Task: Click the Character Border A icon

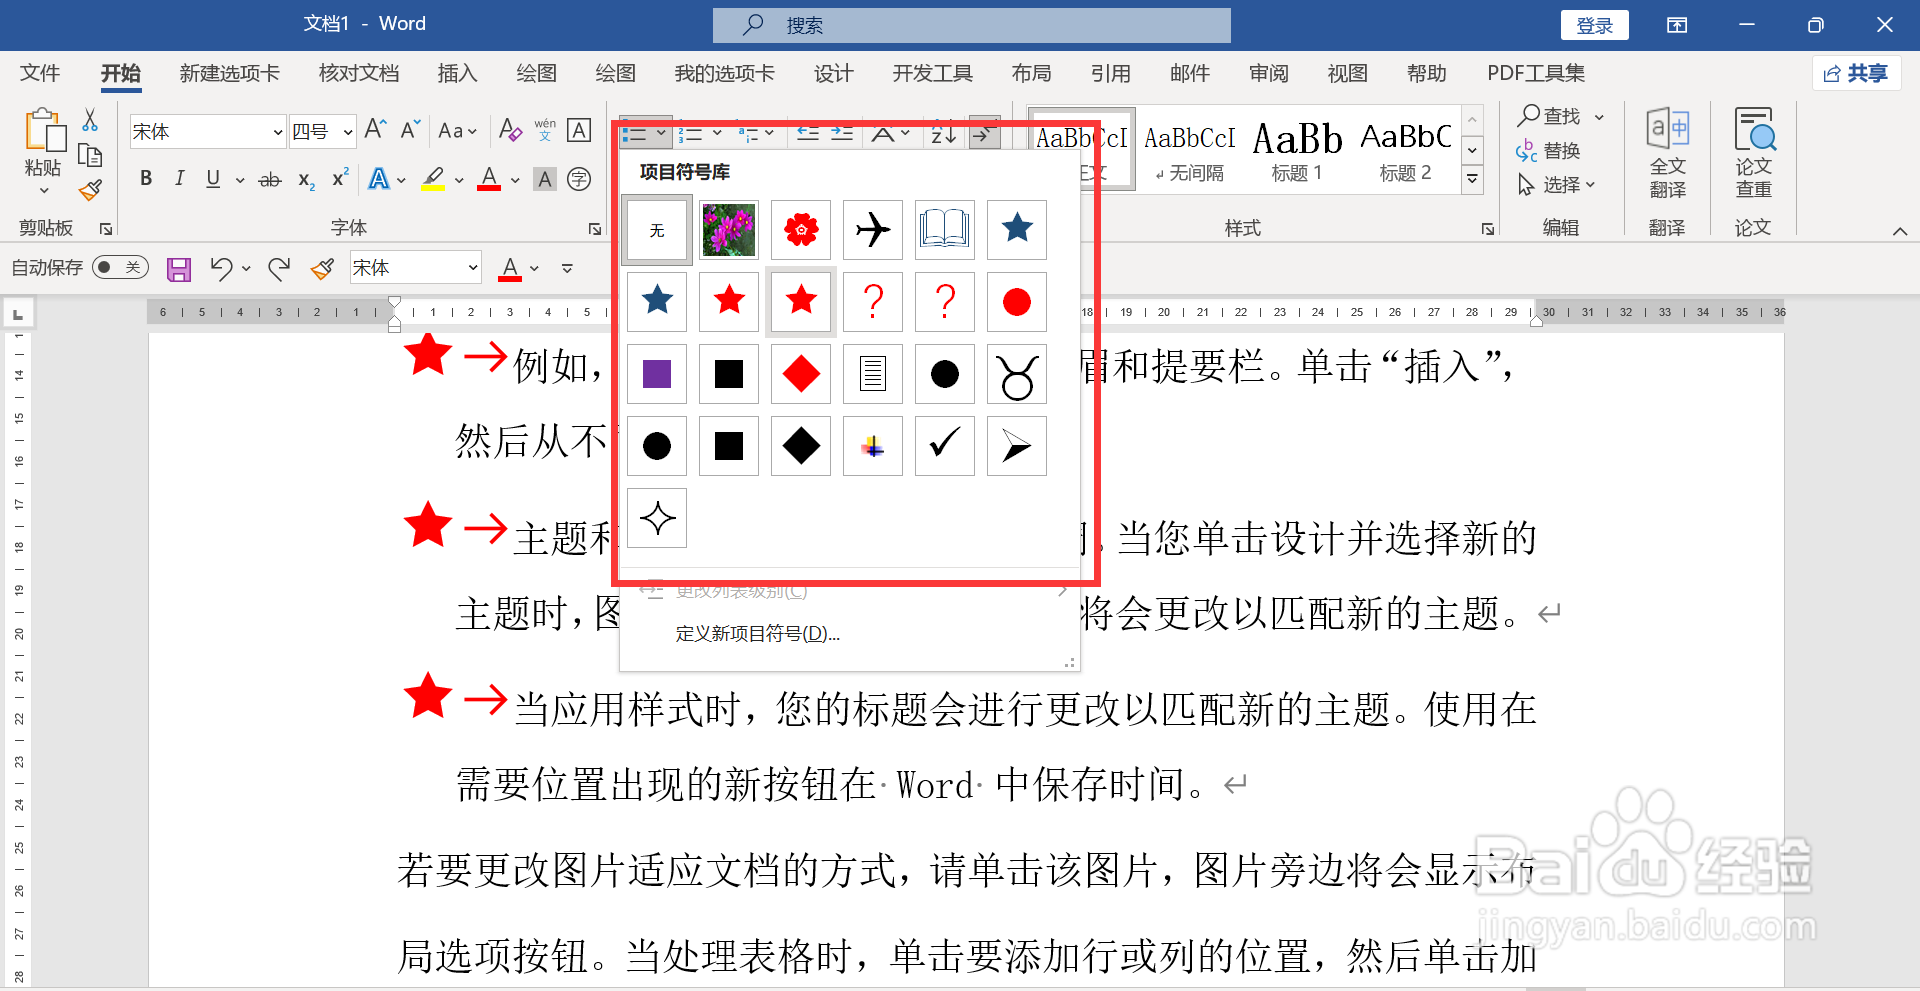Action: click(579, 130)
